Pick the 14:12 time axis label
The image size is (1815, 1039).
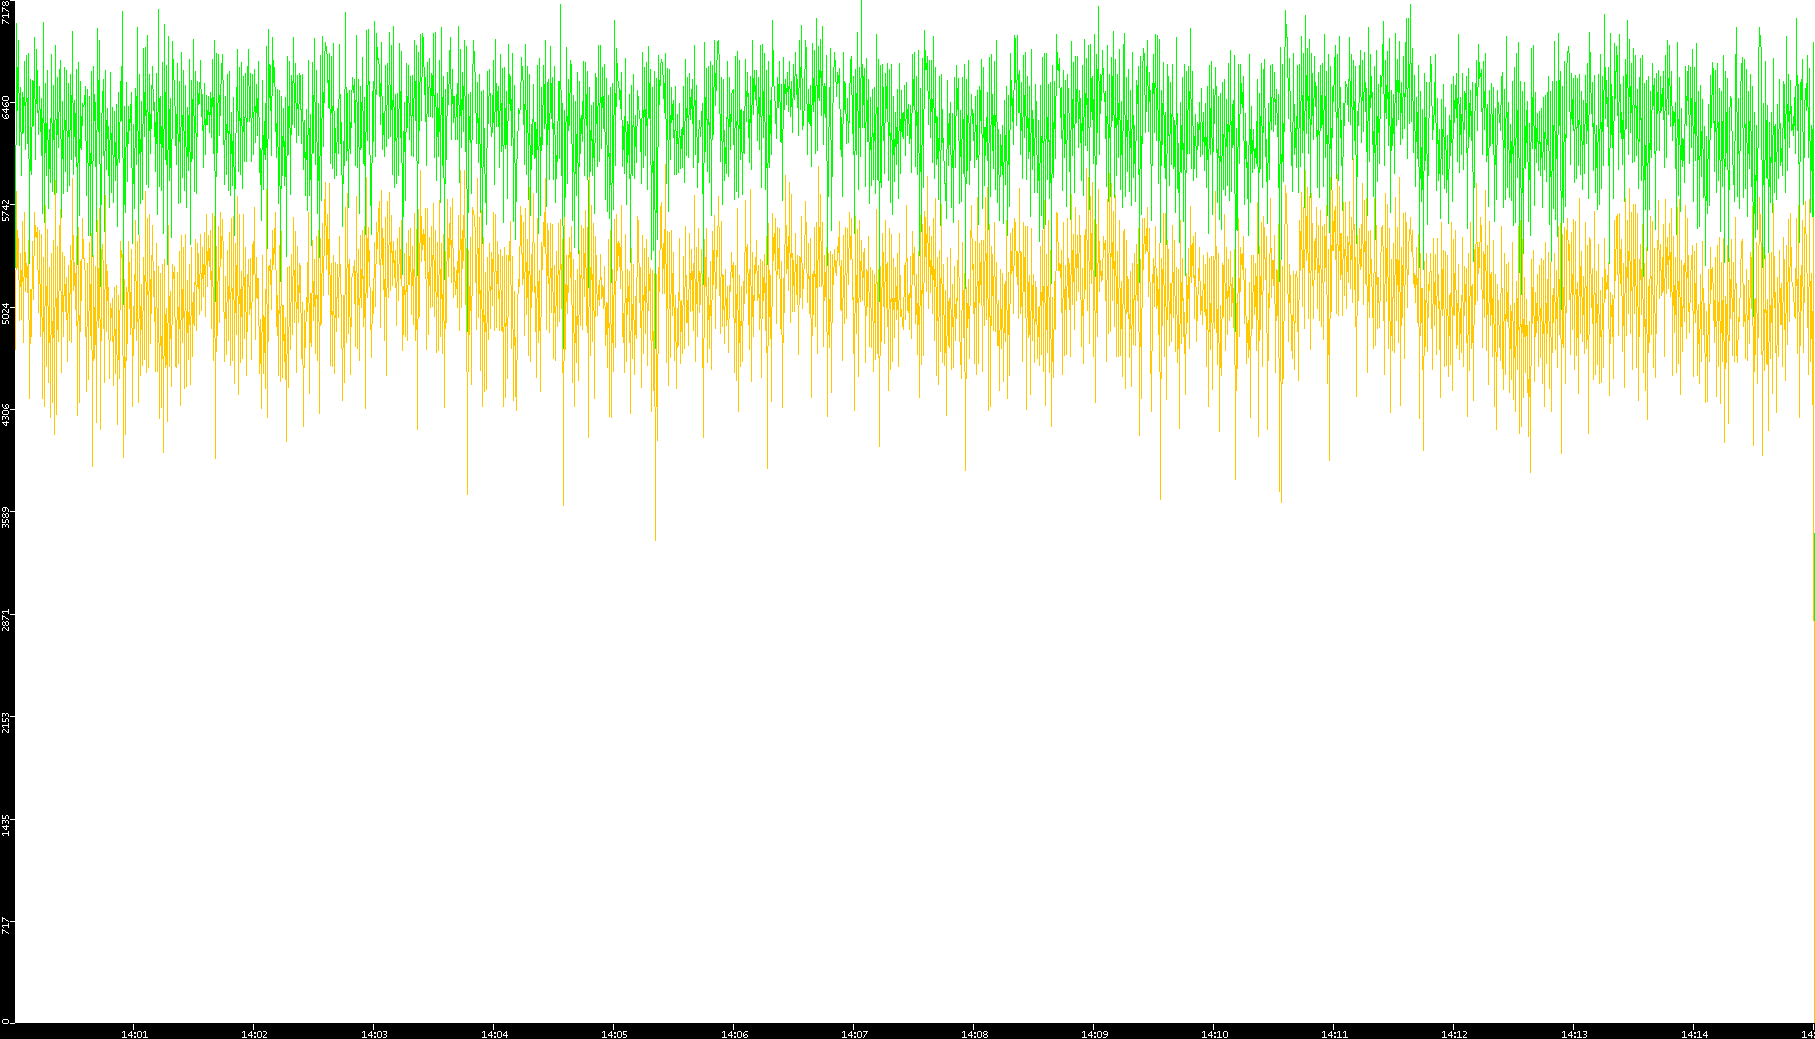(1454, 1034)
